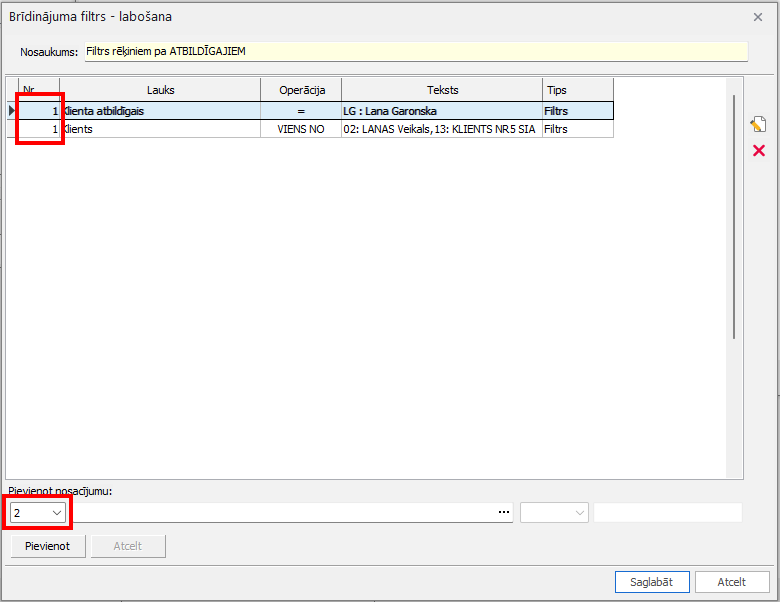
Task: Click Filtrs type cell in Klients row
Action: pyautogui.click(x=578, y=129)
